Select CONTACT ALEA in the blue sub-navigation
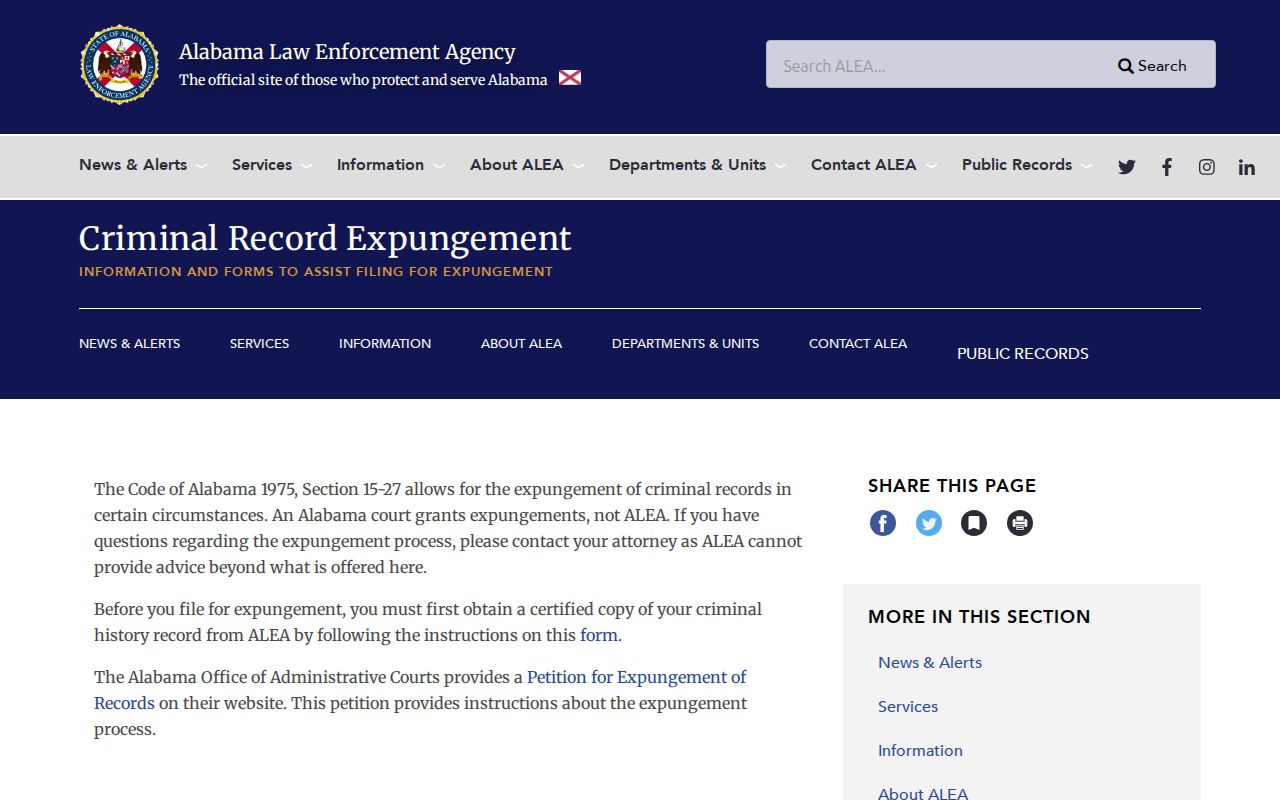This screenshot has width=1280, height=800. pyautogui.click(x=858, y=343)
